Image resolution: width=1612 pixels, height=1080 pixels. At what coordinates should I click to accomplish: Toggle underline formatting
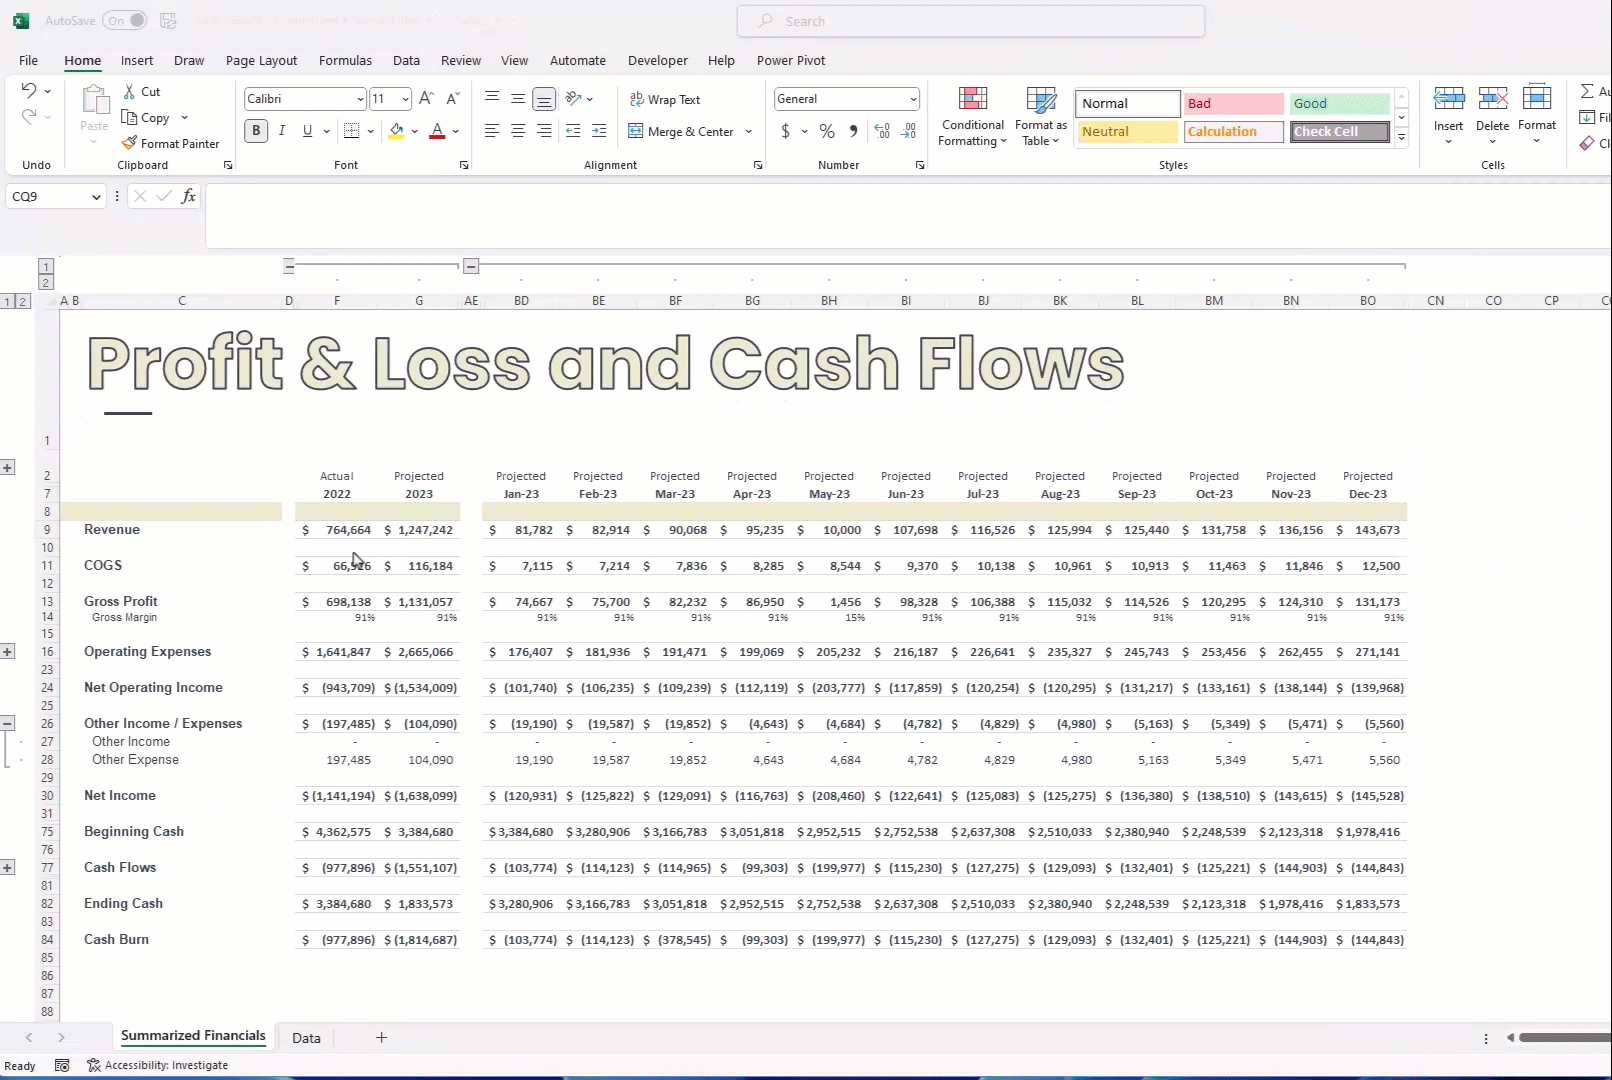click(308, 131)
